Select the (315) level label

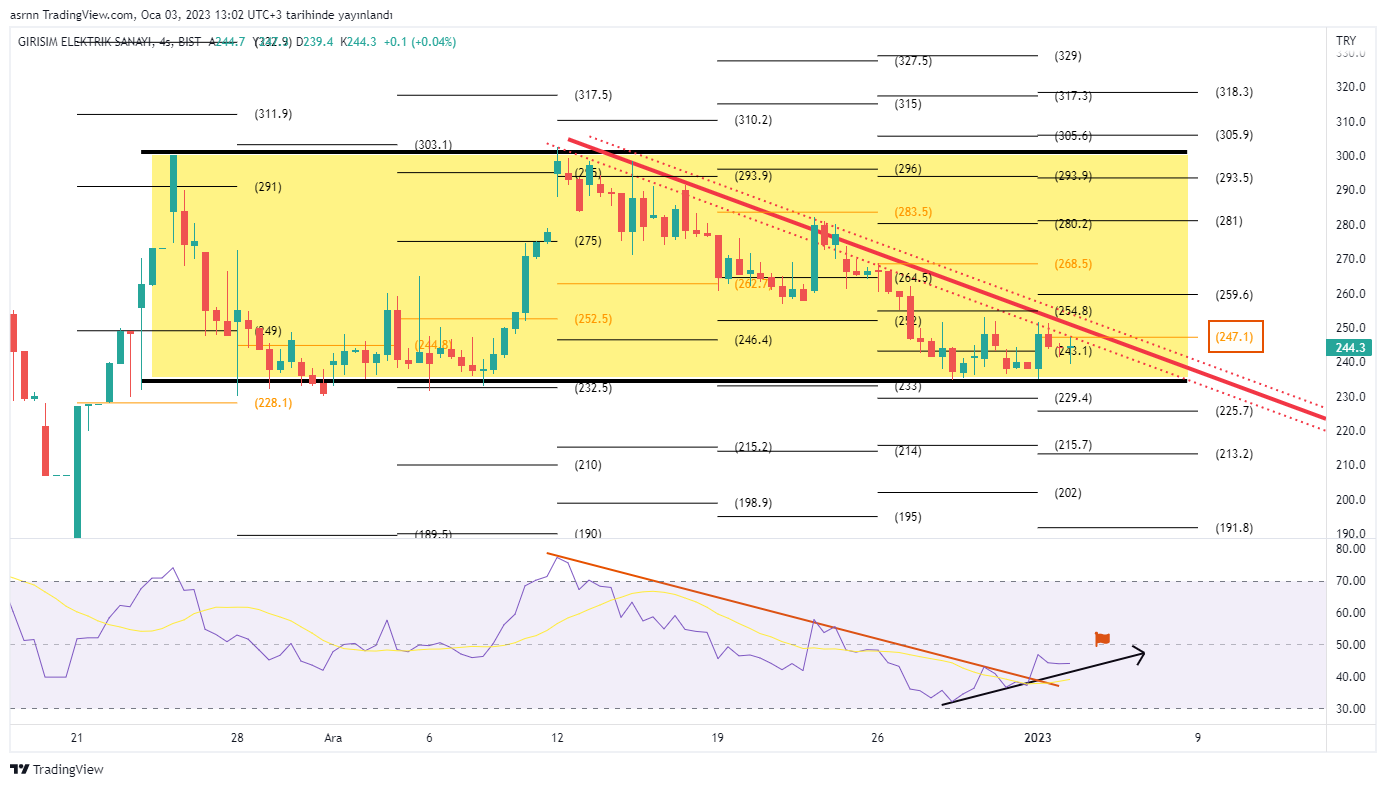[908, 104]
